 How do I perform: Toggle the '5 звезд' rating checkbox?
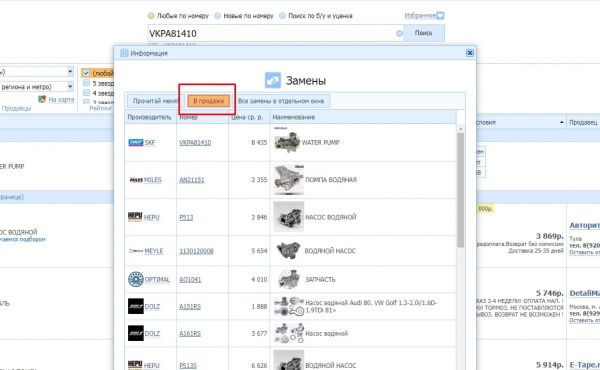coord(86,83)
